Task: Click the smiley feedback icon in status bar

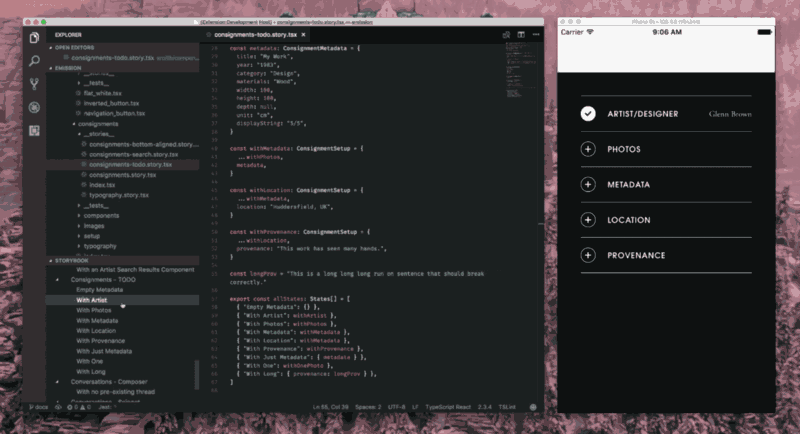Action: click(533, 407)
